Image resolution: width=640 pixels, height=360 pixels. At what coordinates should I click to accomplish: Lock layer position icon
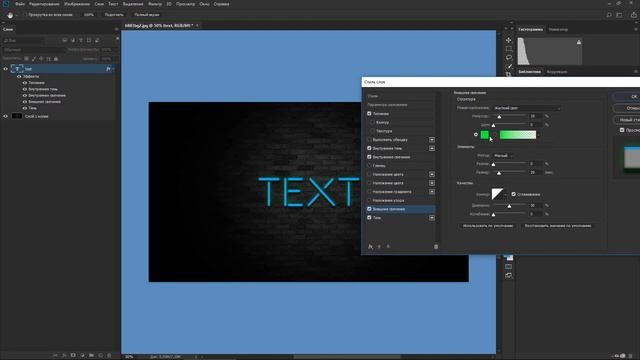(41, 59)
